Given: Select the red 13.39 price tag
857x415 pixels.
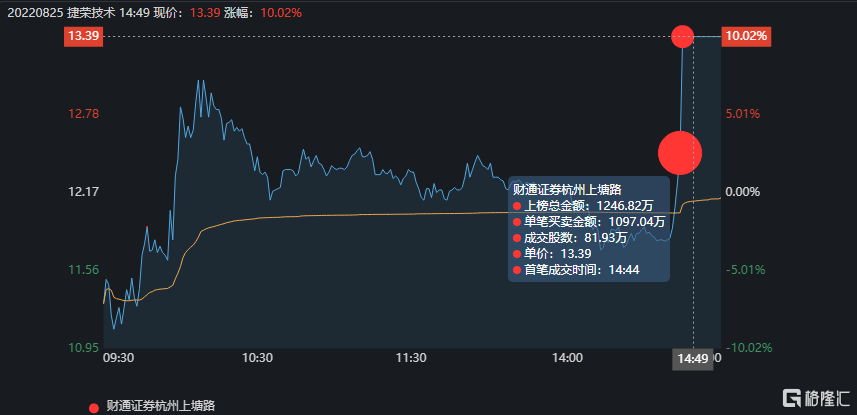Looking at the screenshot, I should click(82, 37).
